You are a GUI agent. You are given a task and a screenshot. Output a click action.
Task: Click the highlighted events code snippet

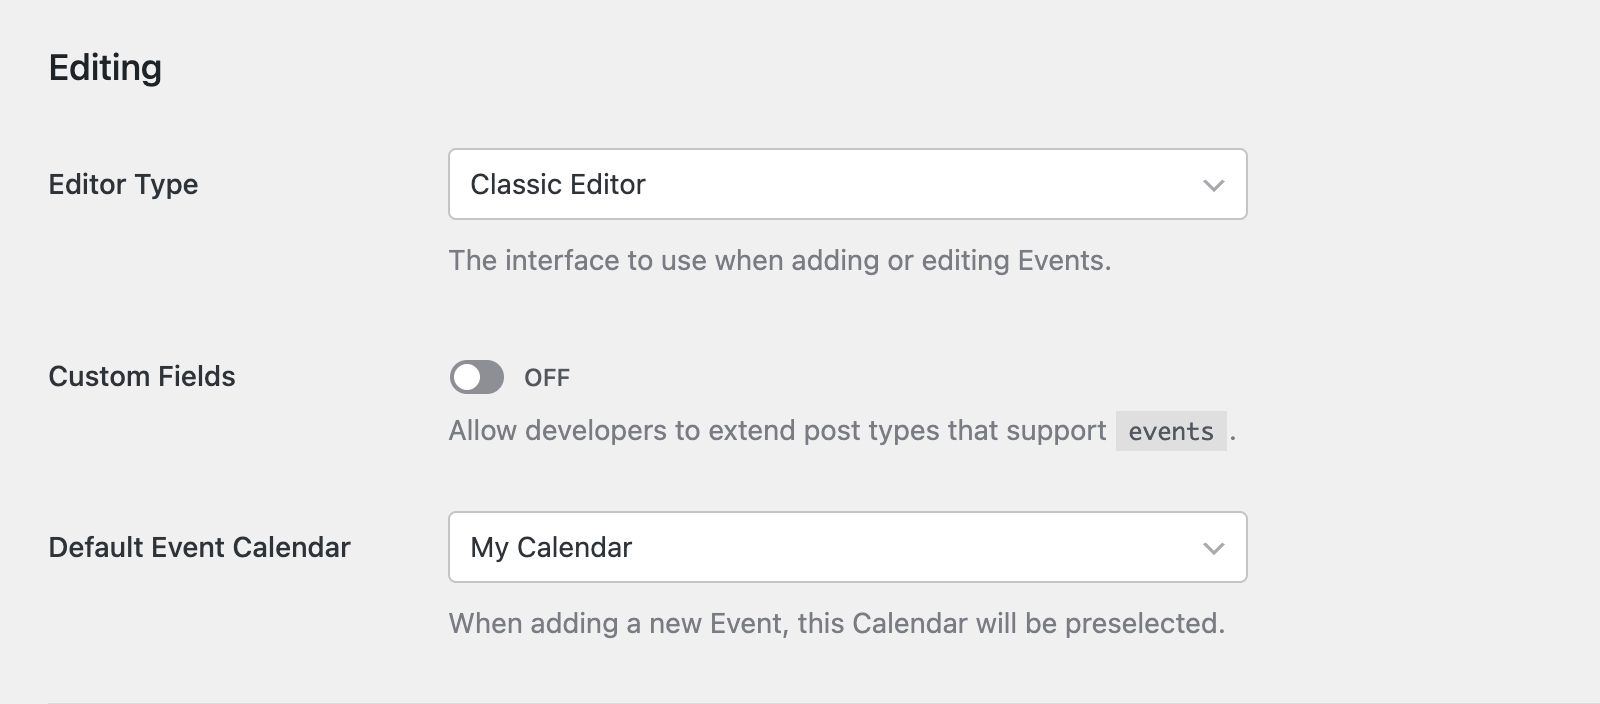(1171, 431)
